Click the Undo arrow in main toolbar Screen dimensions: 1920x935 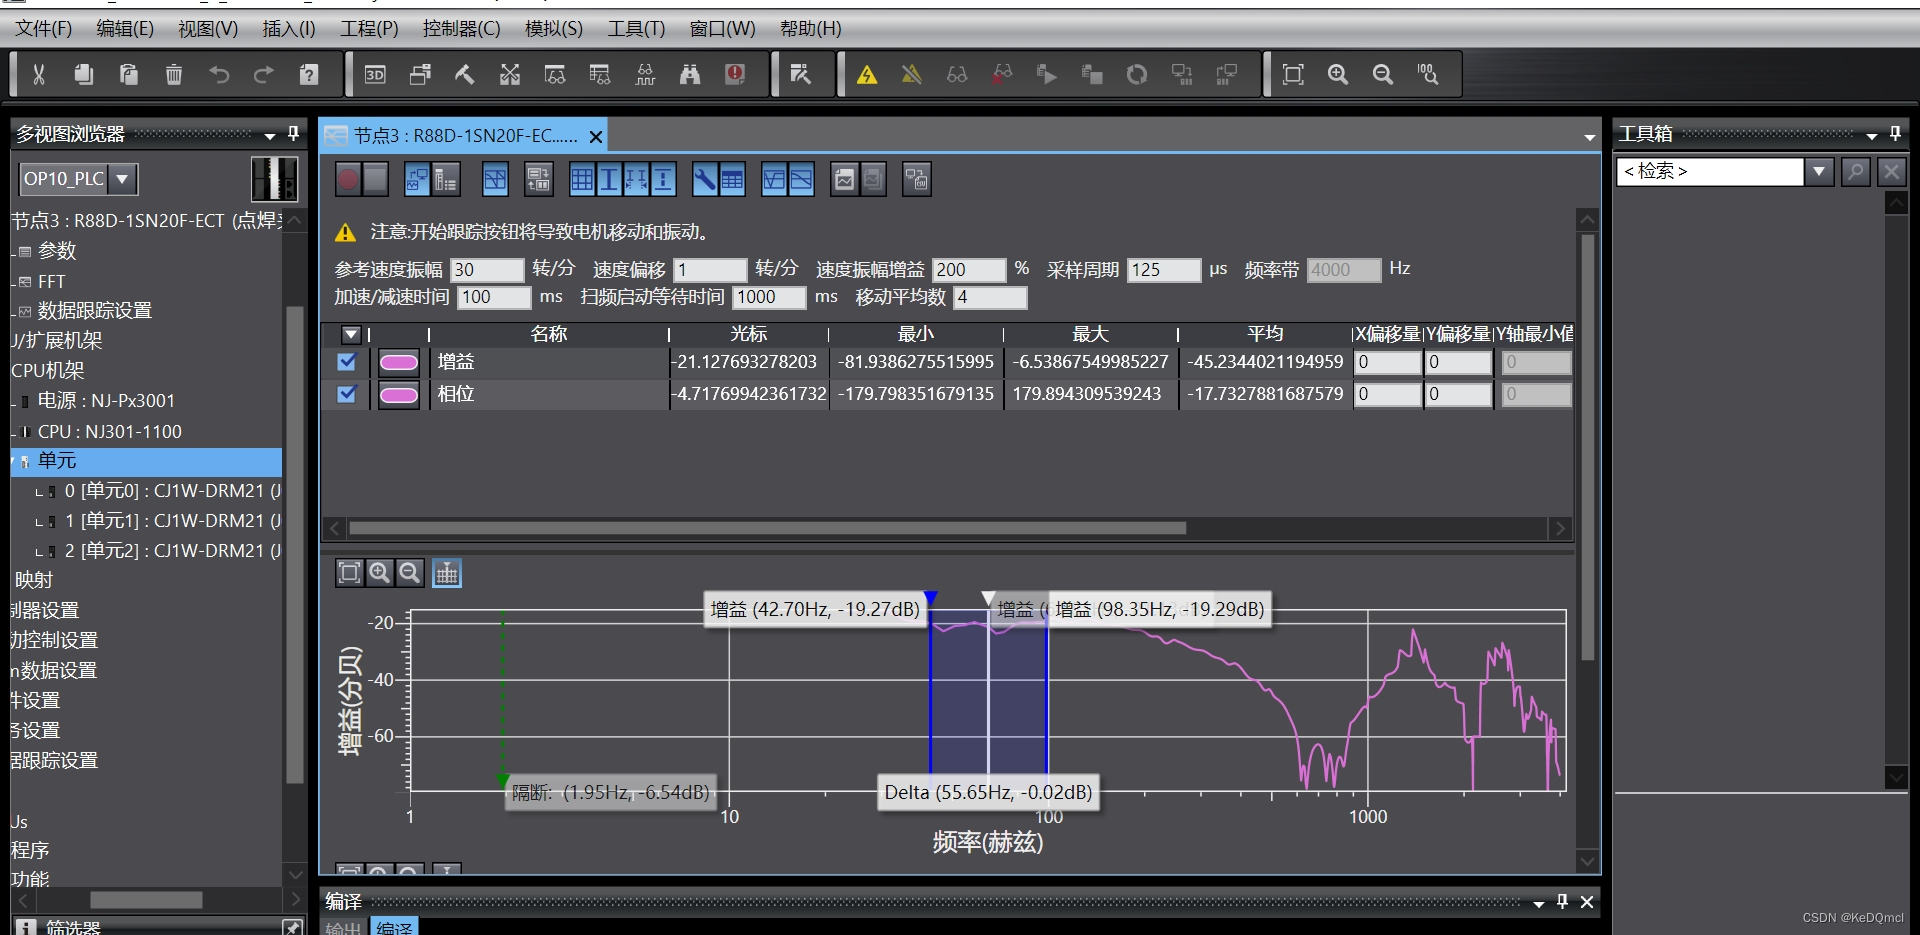[x=219, y=74]
